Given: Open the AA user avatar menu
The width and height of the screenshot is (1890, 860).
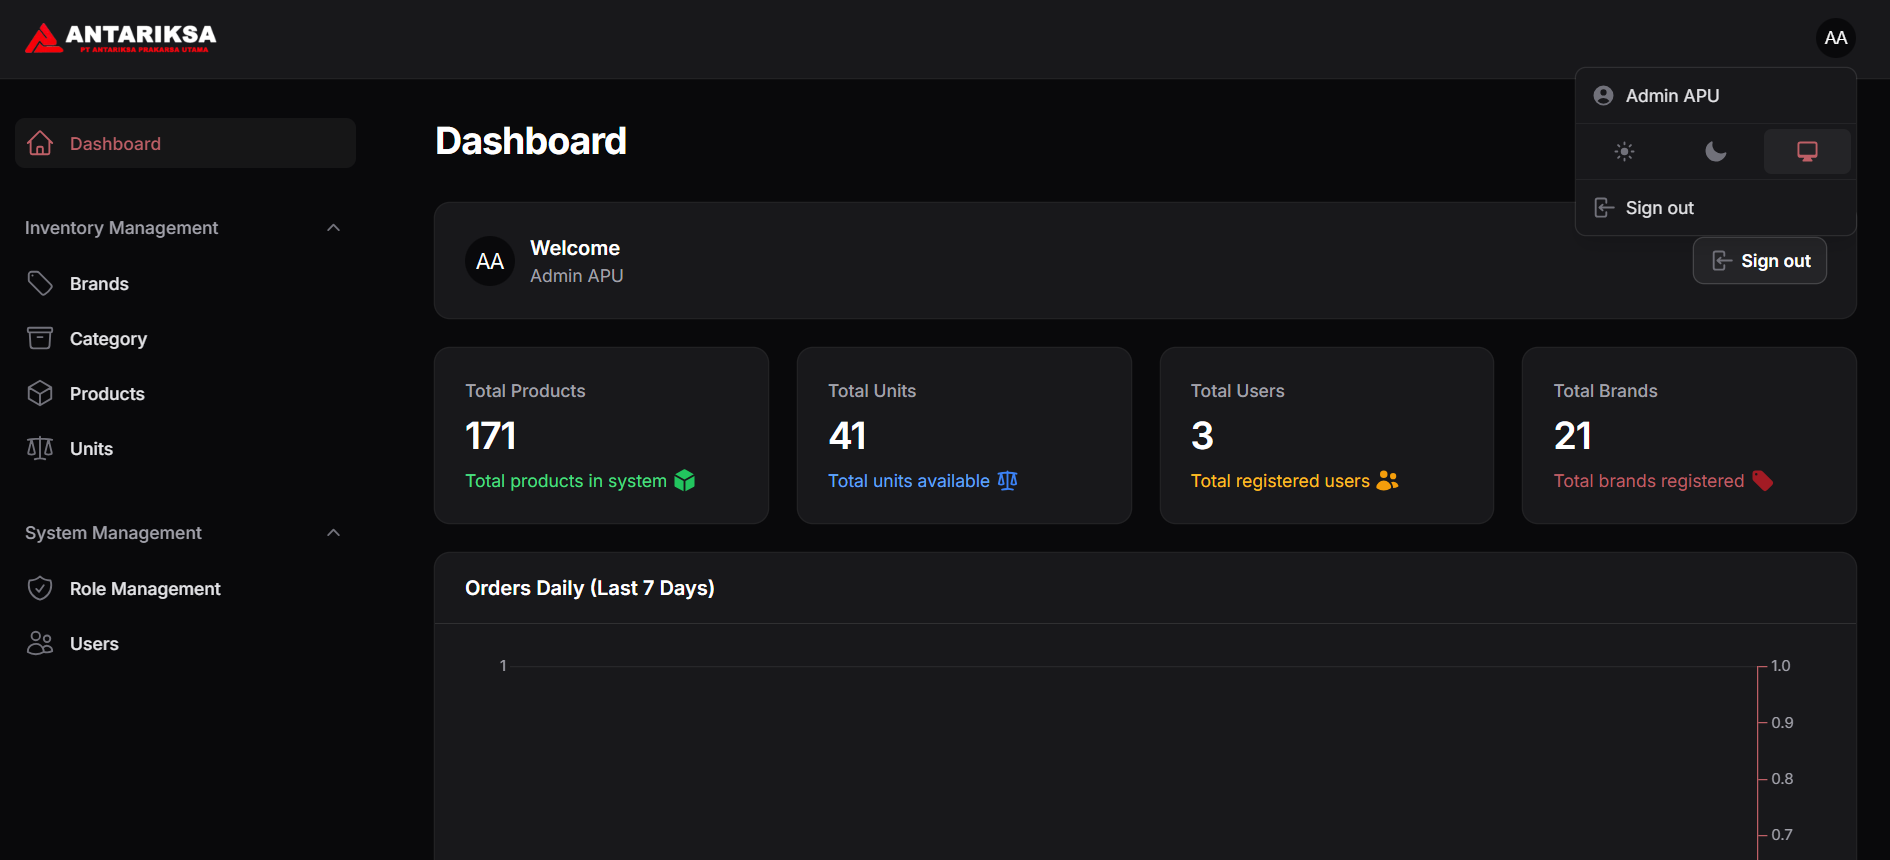Looking at the screenshot, I should pyautogui.click(x=1835, y=38).
